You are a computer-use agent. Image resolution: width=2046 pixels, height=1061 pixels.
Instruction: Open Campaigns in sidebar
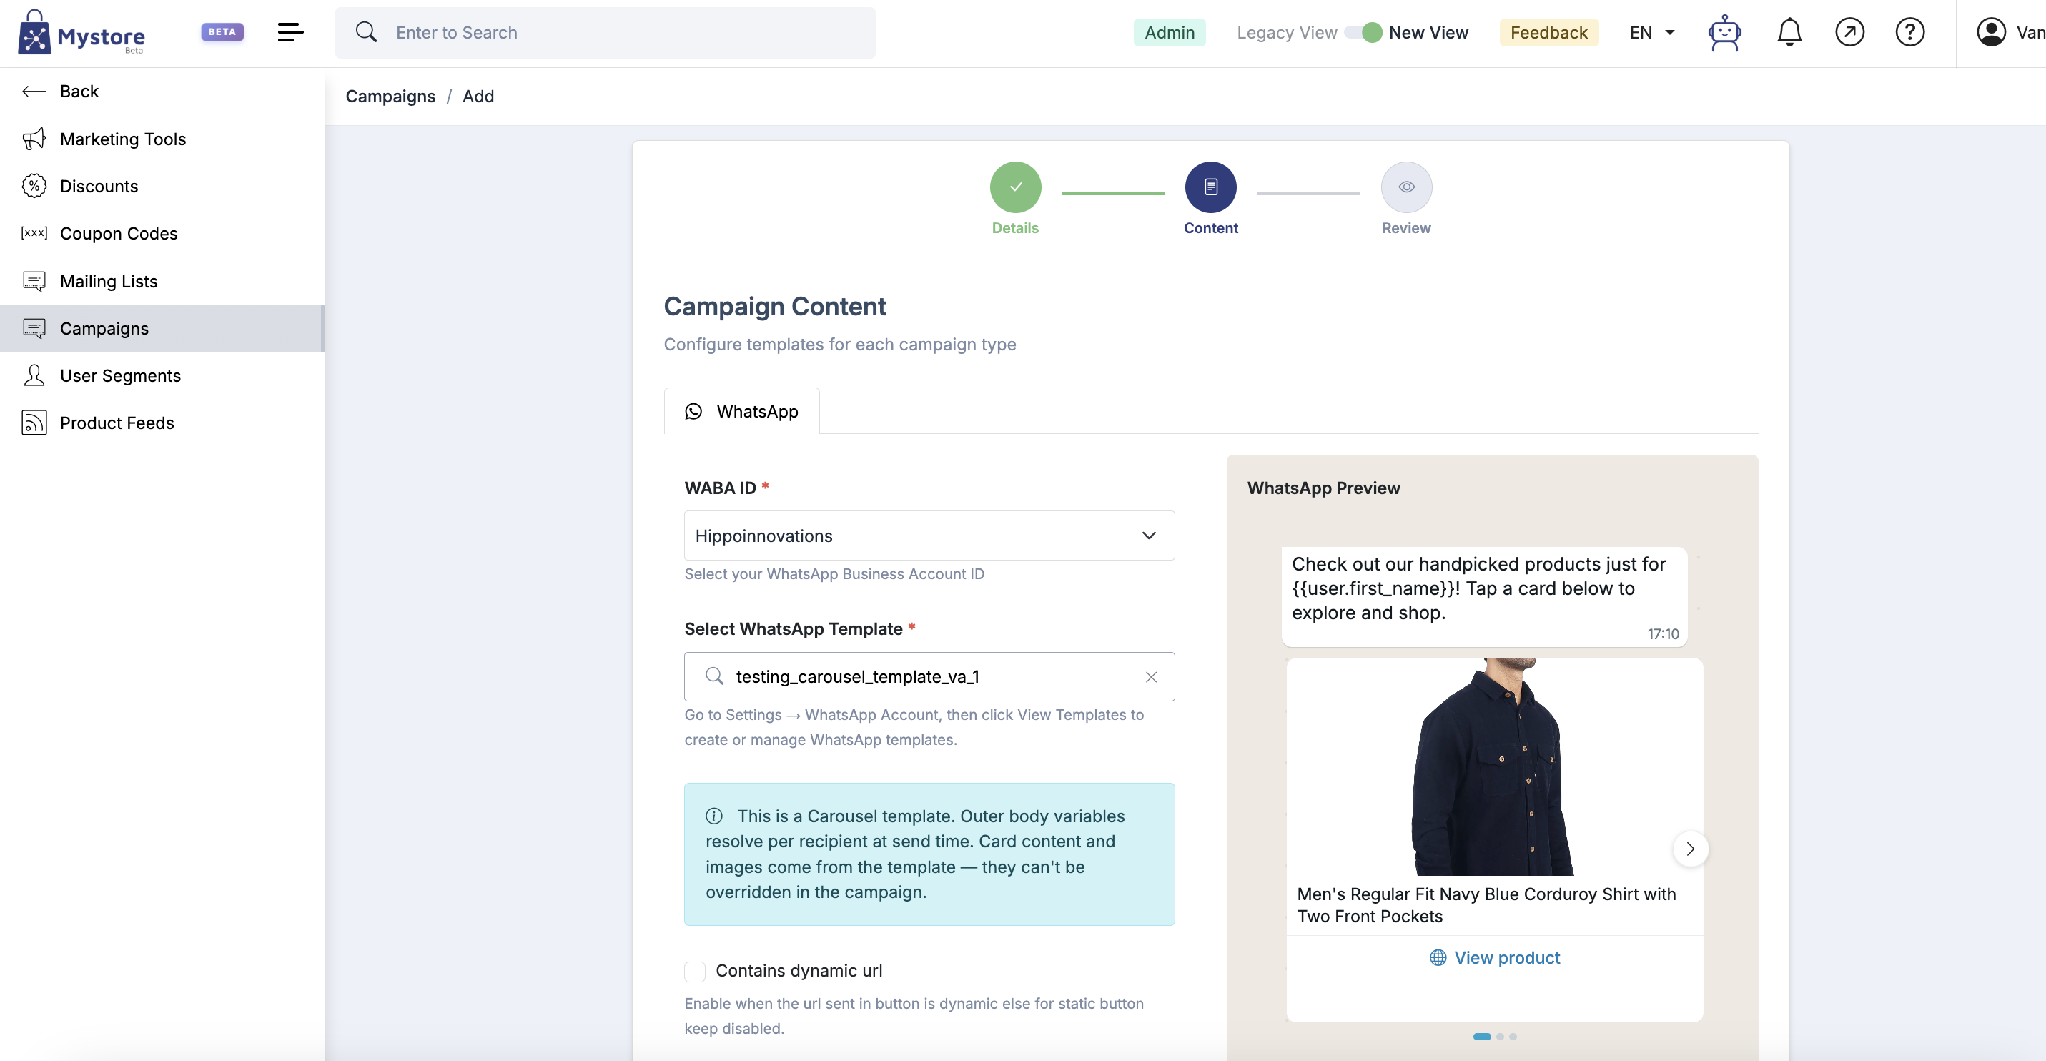click(x=162, y=328)
